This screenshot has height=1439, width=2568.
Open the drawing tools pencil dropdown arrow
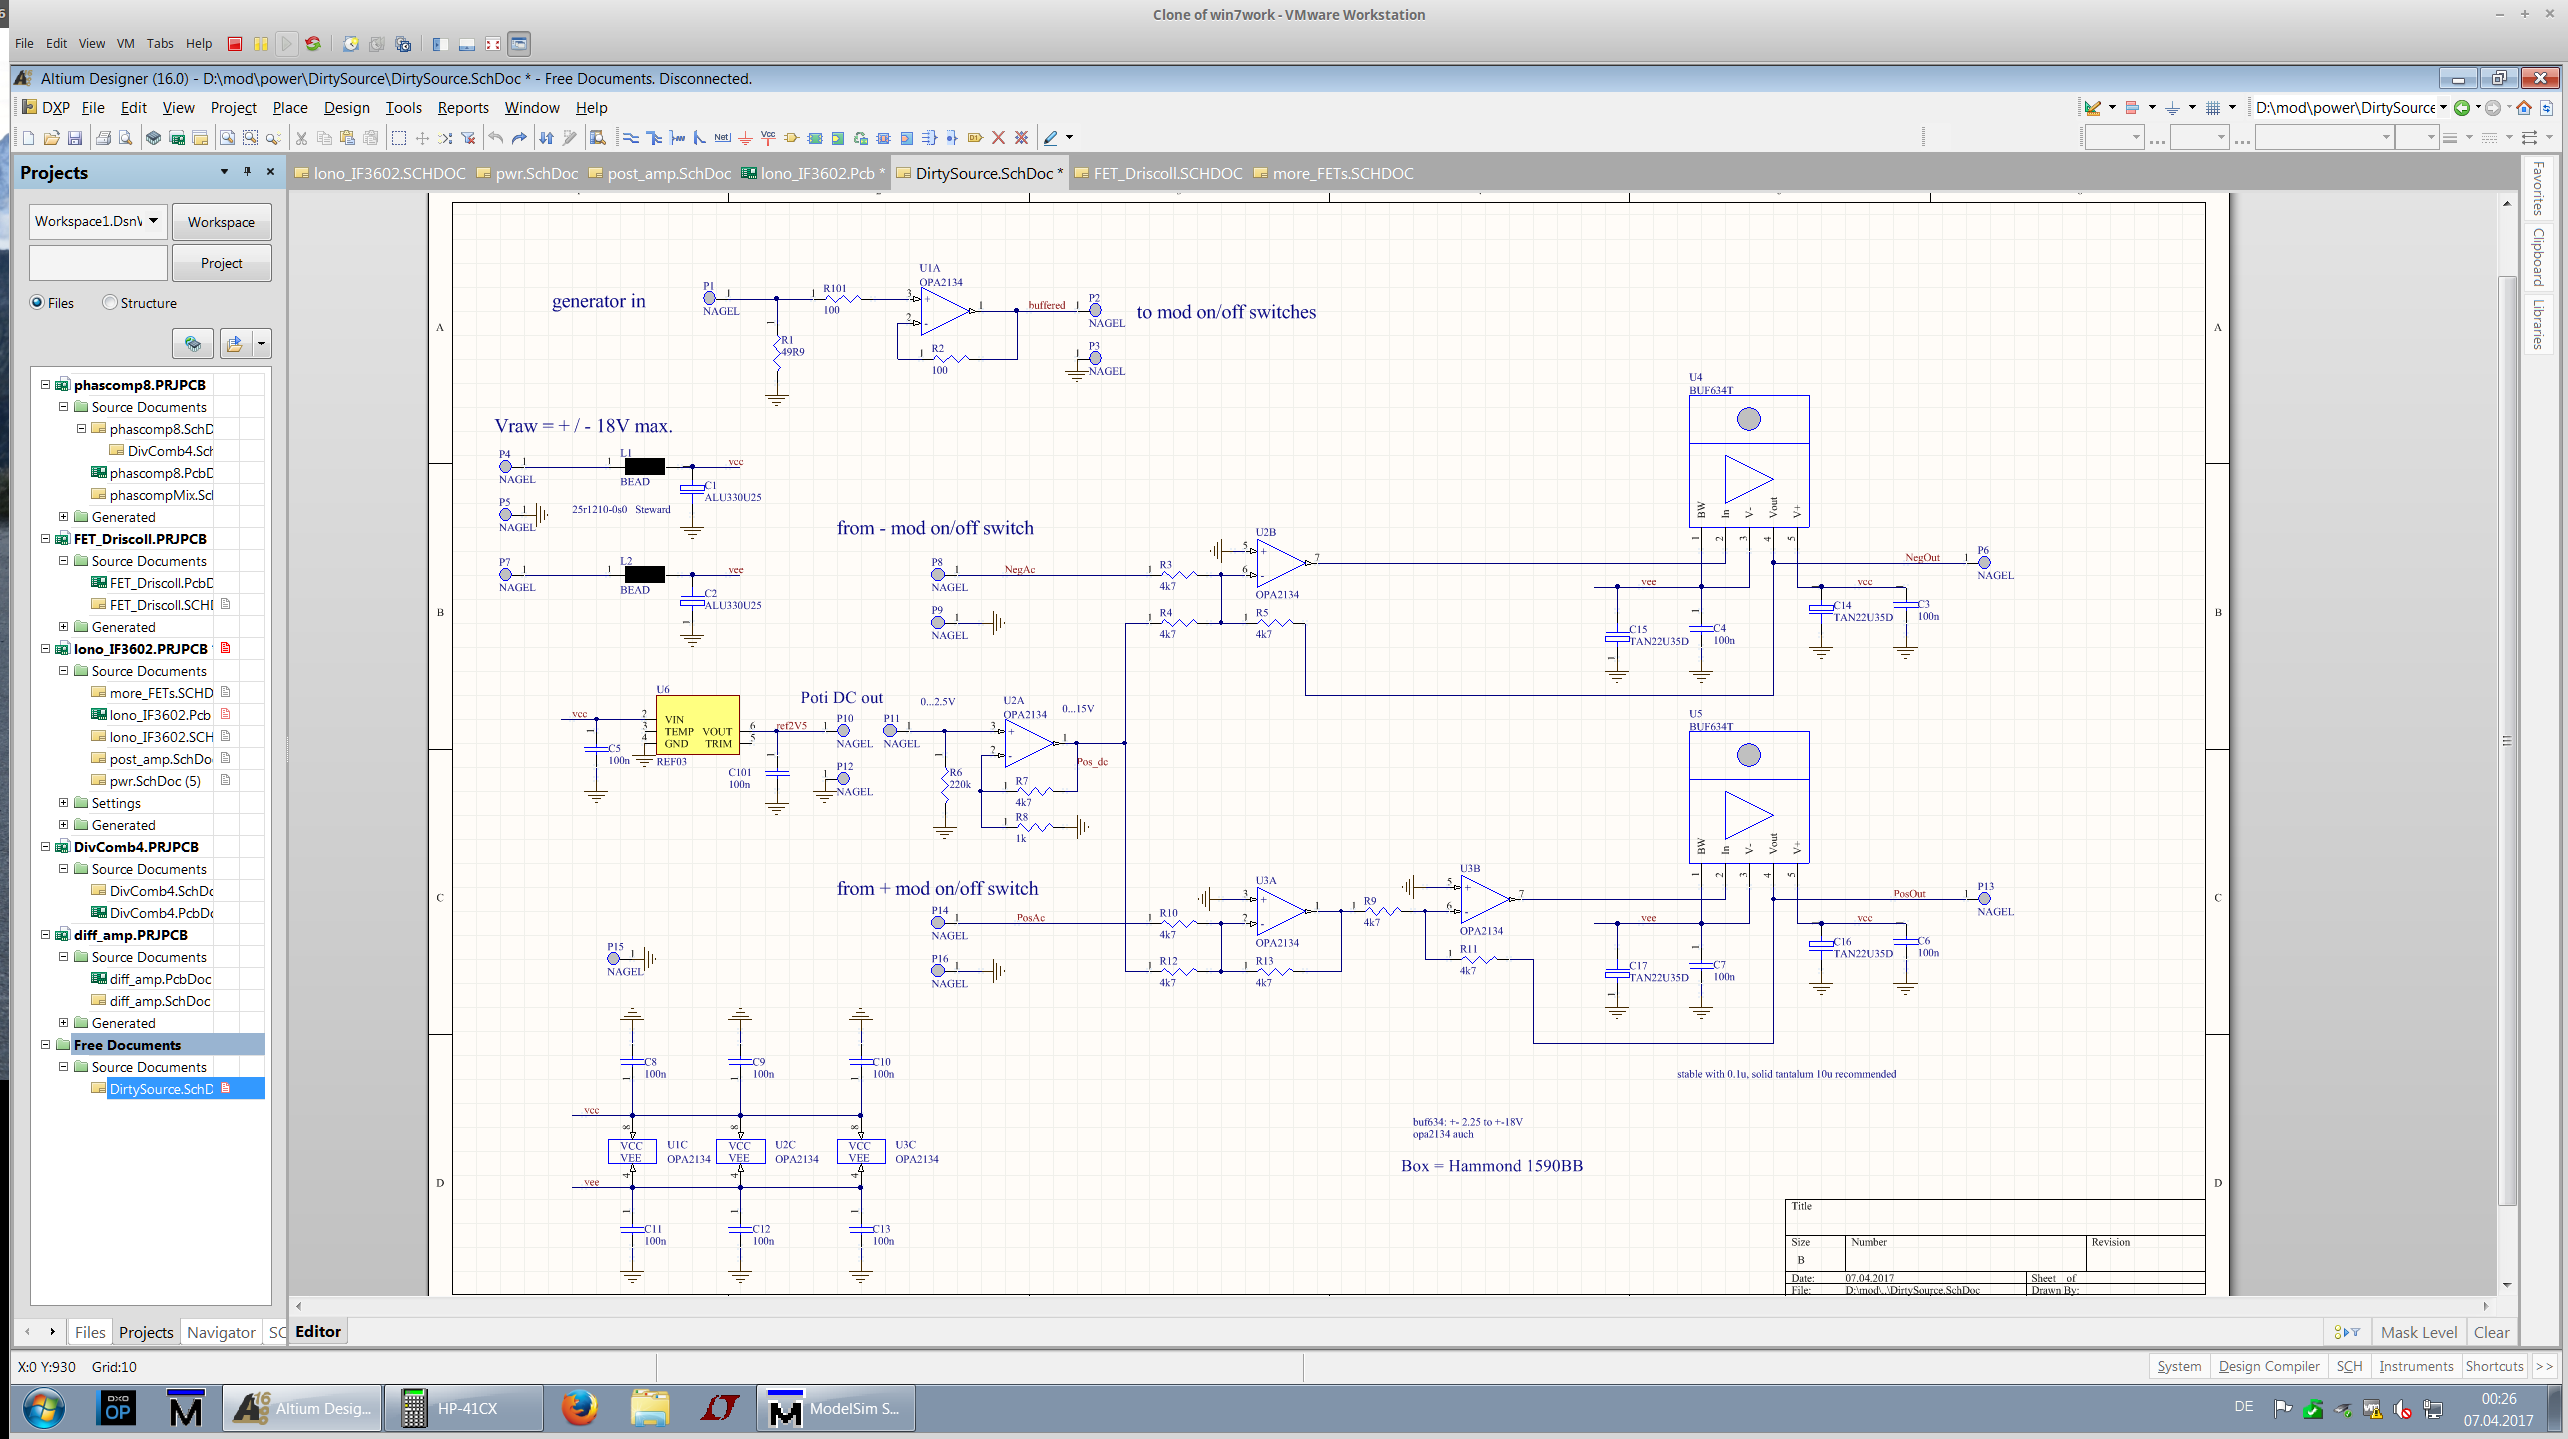[x=1069, y=138]
